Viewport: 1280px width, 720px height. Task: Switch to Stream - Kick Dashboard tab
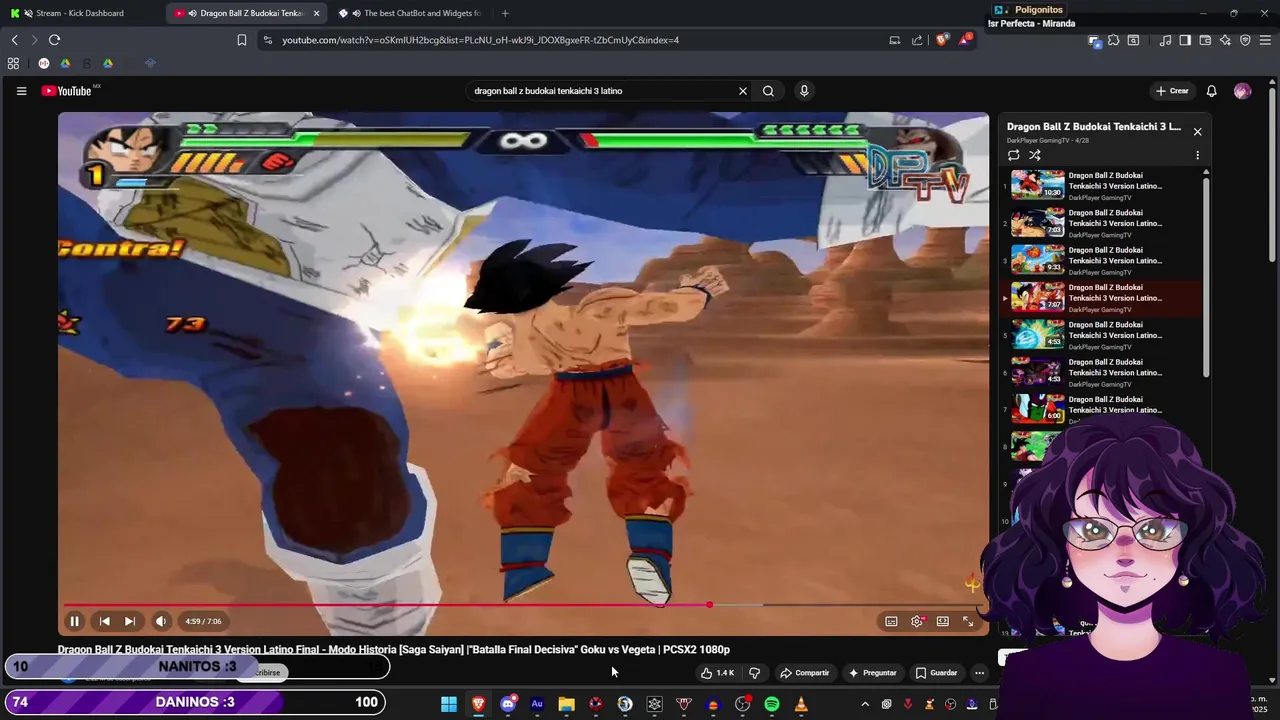(x=80, y=13)
